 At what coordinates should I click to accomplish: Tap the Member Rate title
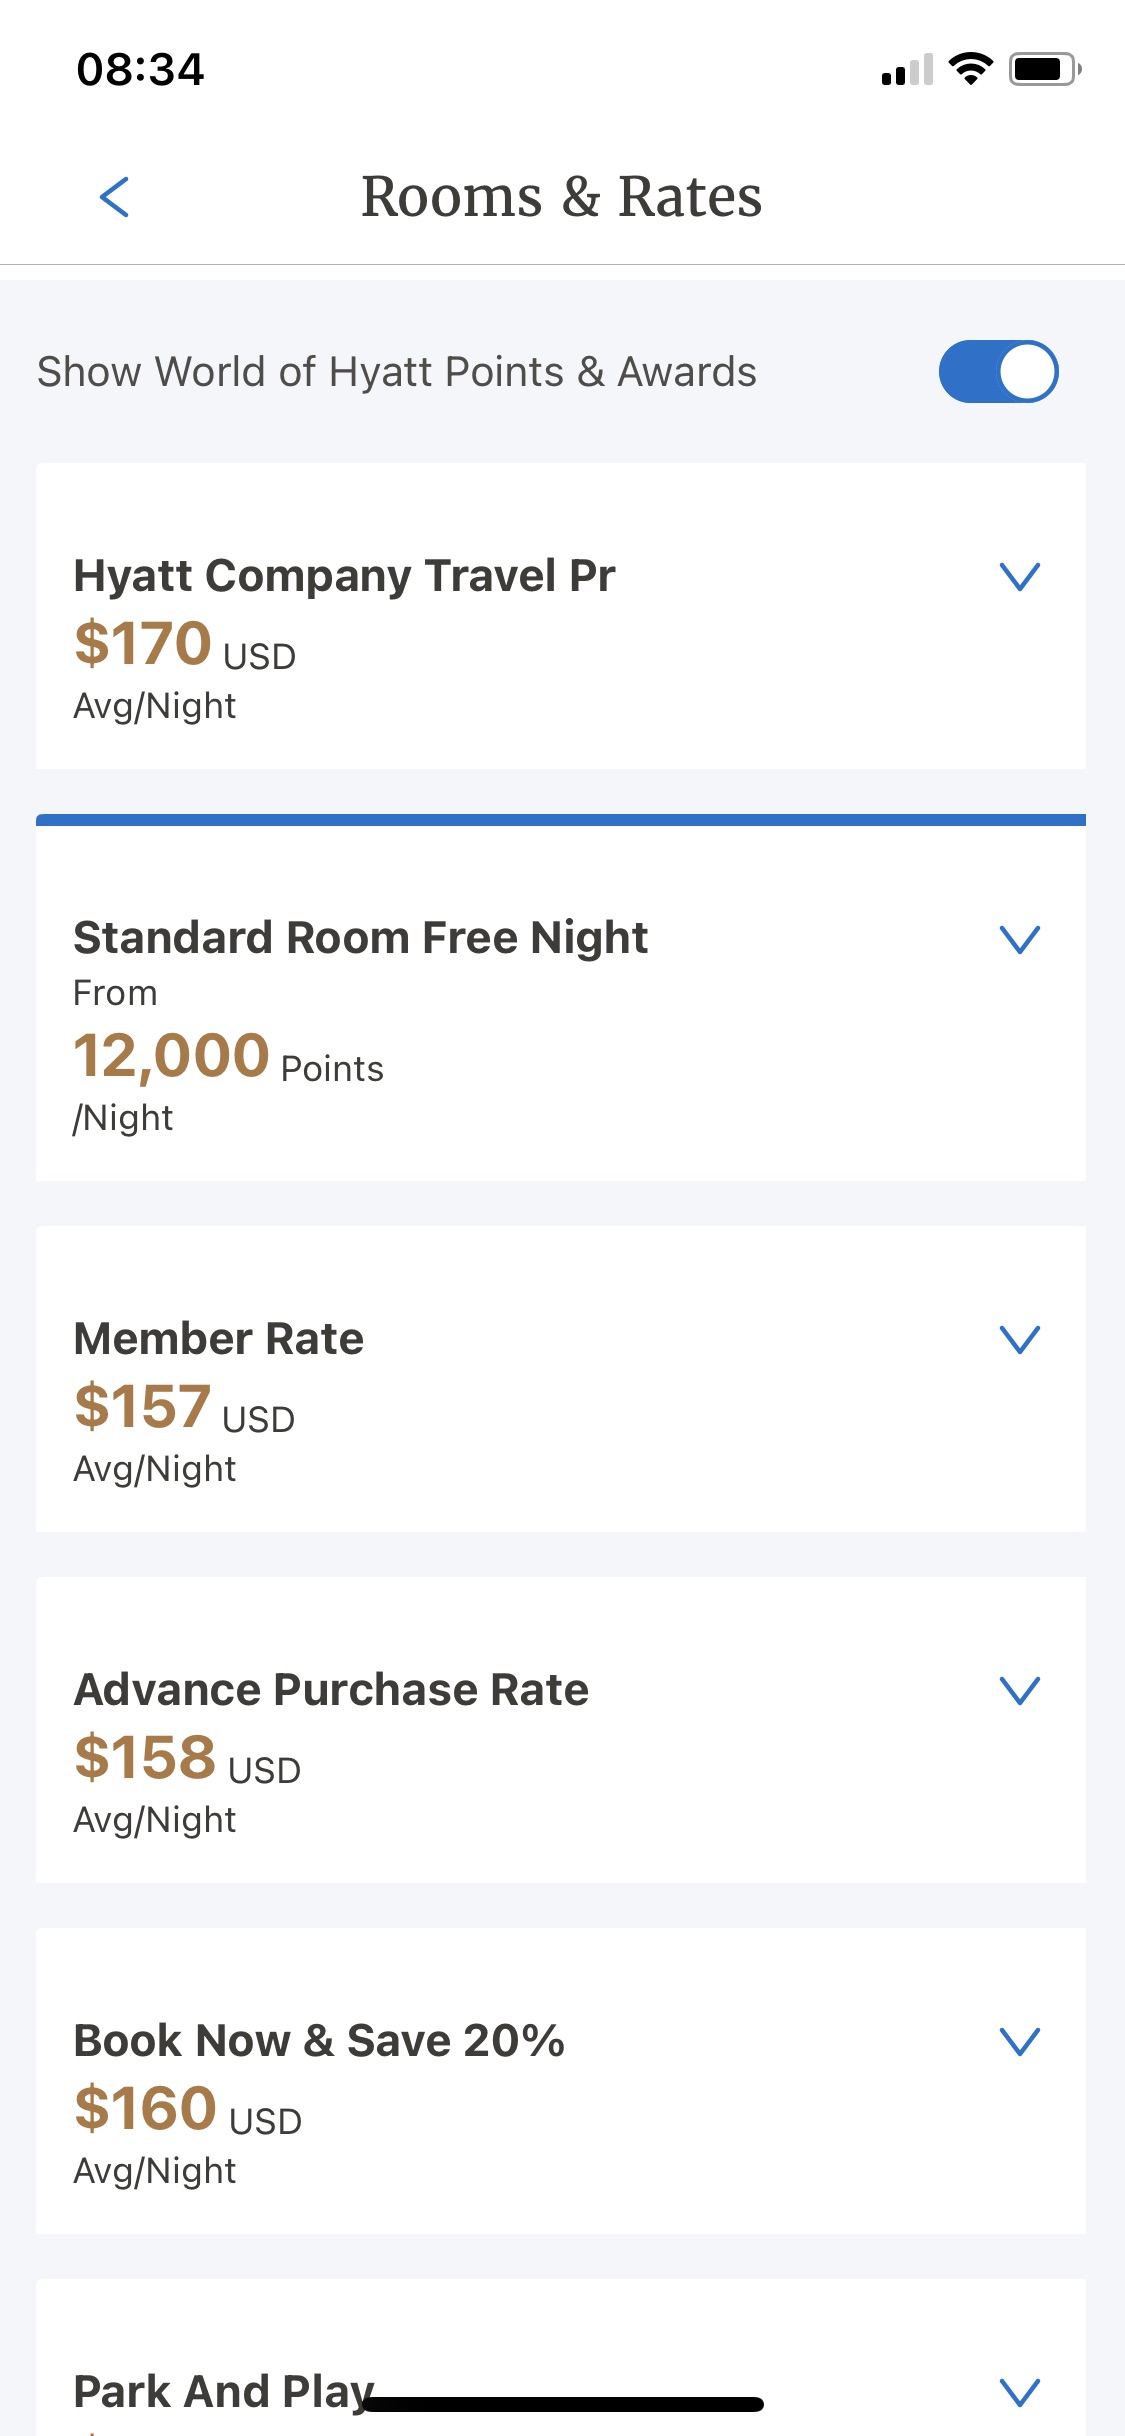point(219,1339)
